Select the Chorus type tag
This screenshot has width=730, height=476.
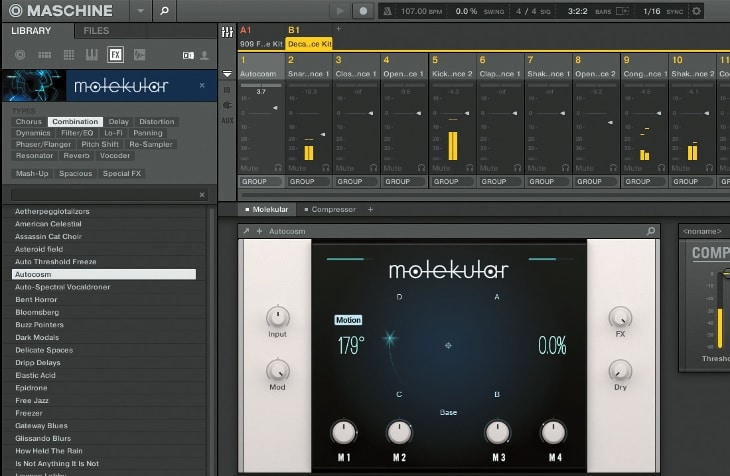pyautogui.click(x=28, y=122)
